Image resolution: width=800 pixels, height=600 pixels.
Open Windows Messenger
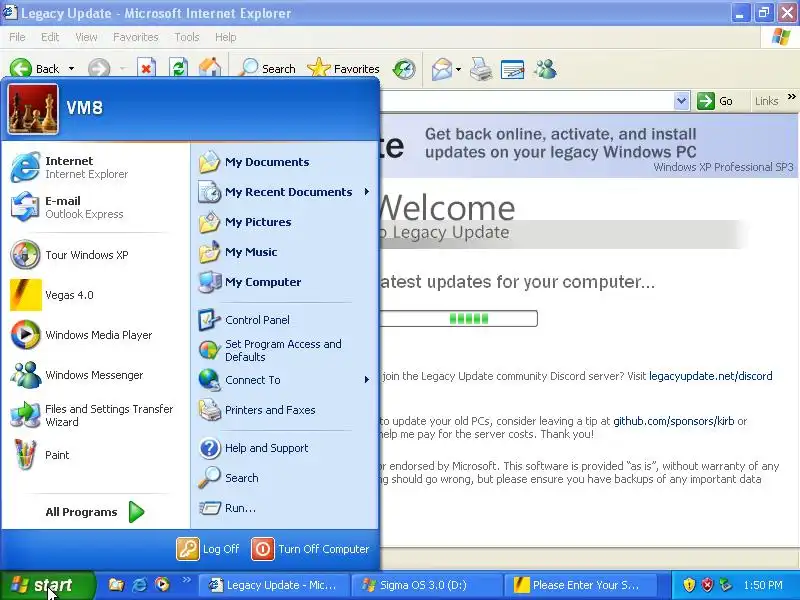[x=95, y=375]
